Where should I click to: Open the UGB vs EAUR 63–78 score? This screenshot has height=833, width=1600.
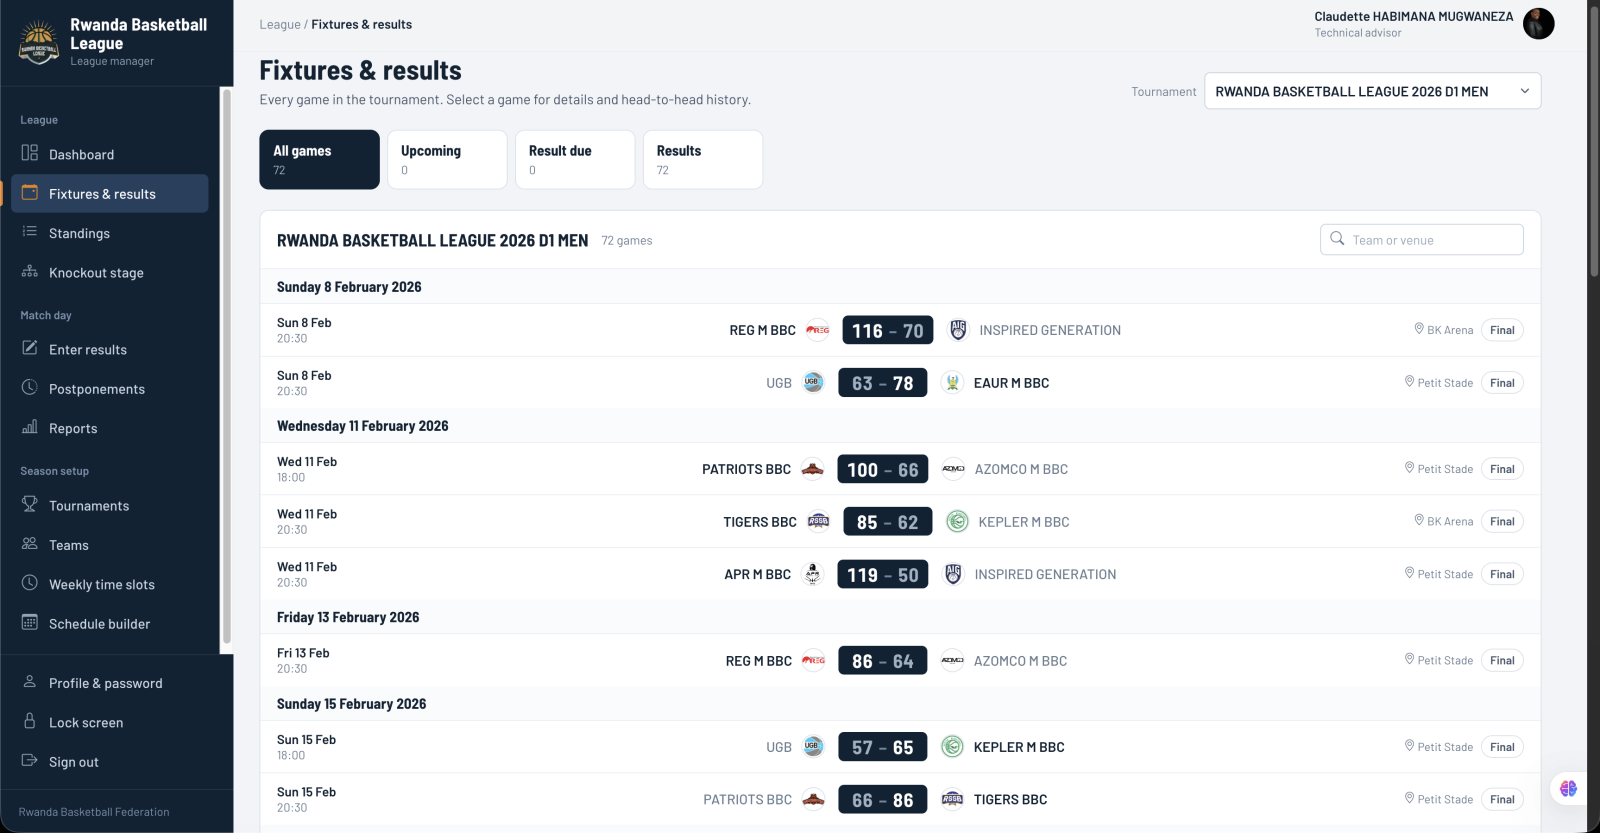coord(883,383)
